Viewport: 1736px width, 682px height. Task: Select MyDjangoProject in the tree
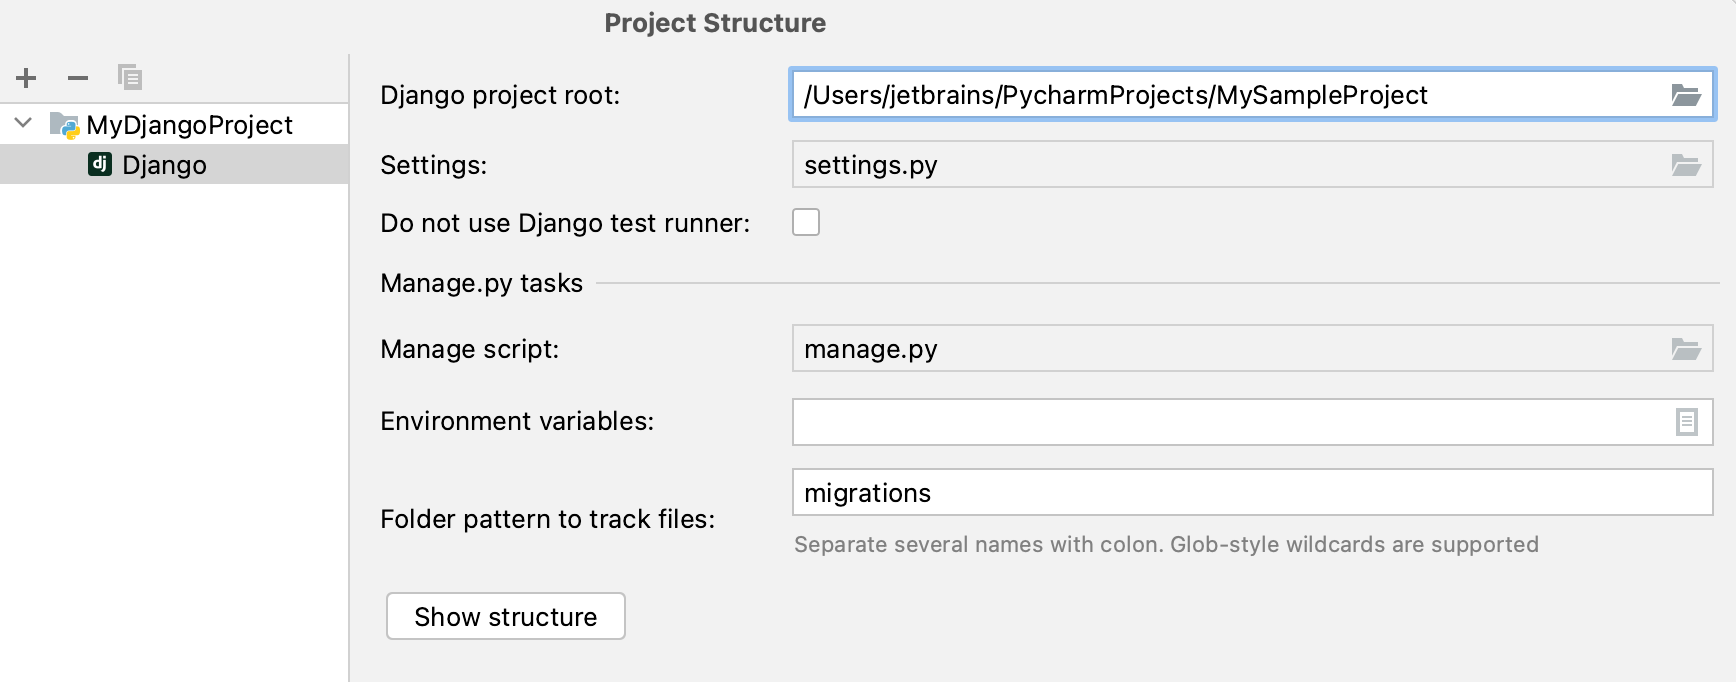click(174, 125)
